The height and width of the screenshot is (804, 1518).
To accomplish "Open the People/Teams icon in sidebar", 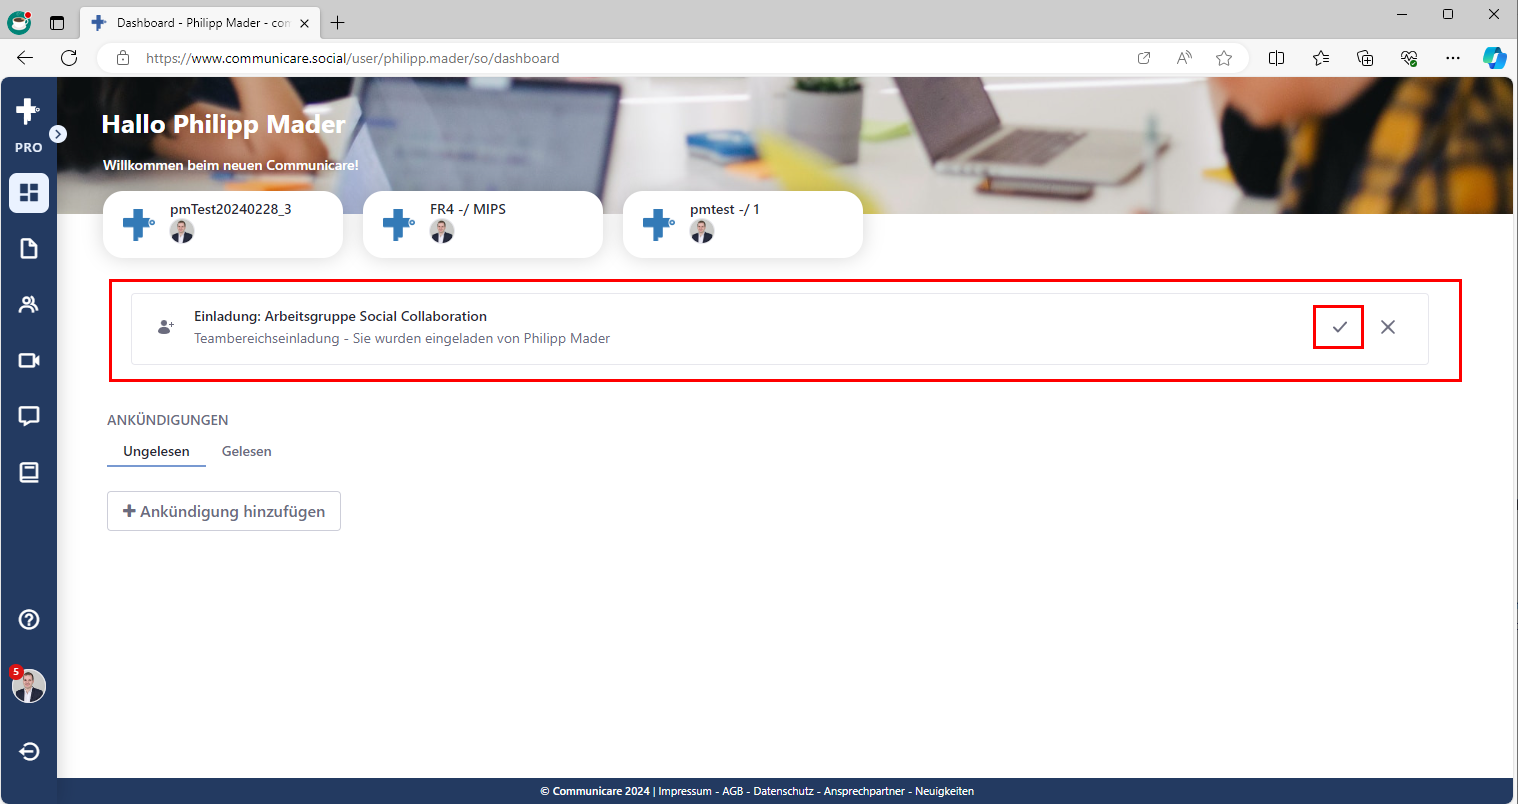I will [x=29, y=304].
